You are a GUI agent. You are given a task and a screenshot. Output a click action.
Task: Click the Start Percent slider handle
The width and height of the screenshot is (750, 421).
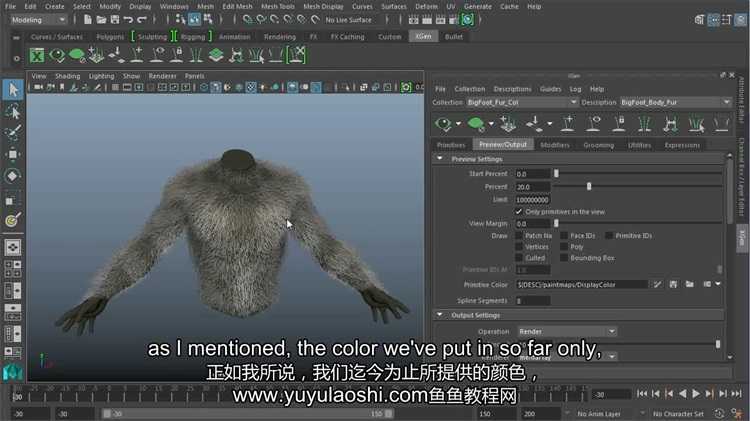click(556, 174)
